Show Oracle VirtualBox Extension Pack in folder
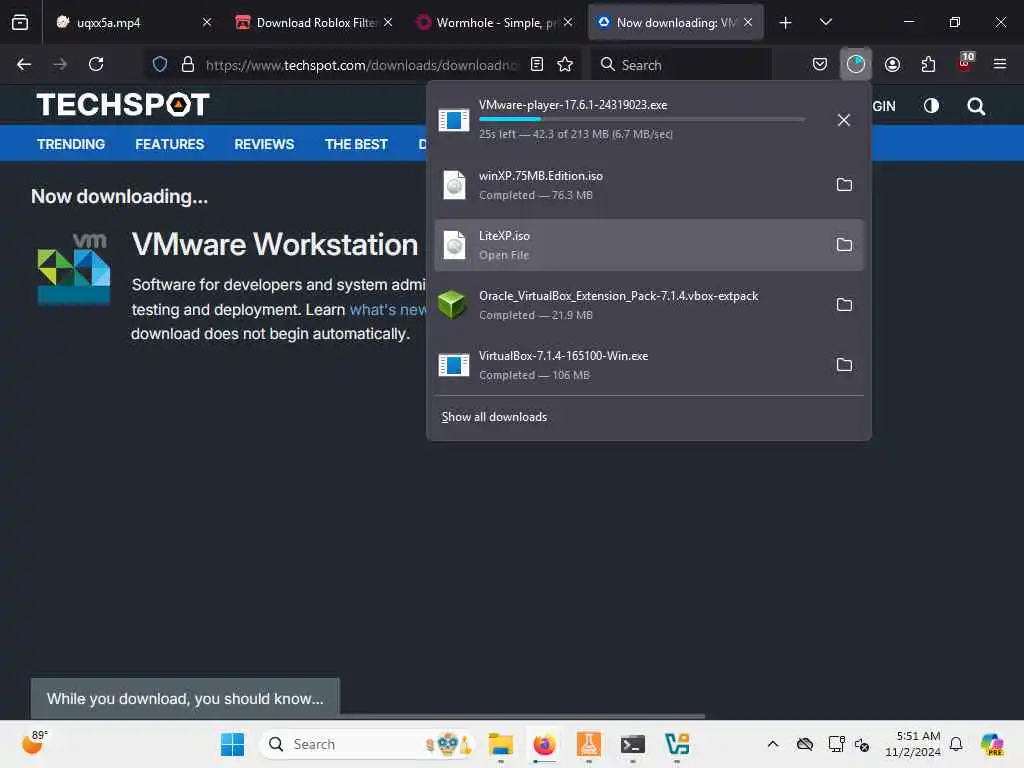Viewport: 1024px width, 768px height. [x=844, y=305]
